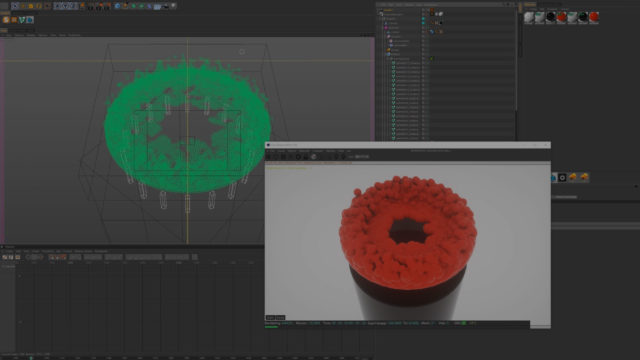
Task: Click the orange grid icon beside the orange sphere
Action: coord(14,20)
